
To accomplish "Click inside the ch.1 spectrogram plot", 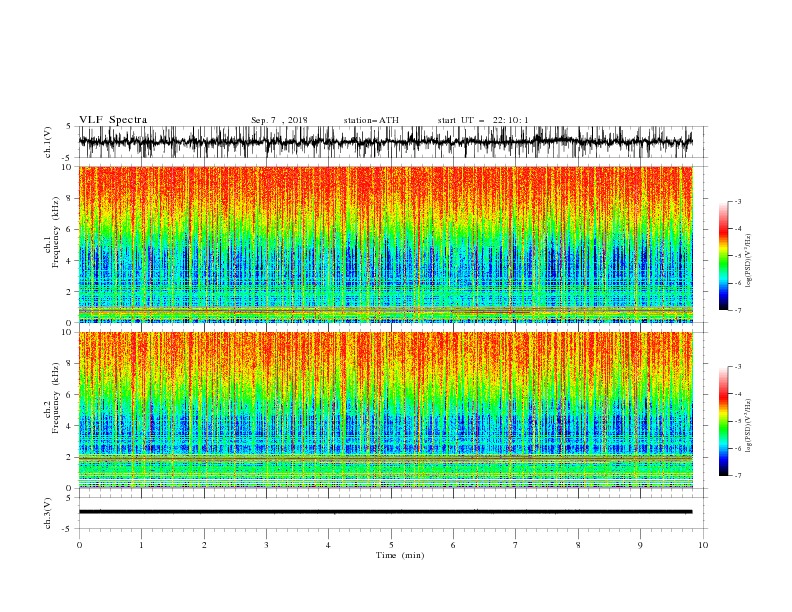I will coord(386,244).
